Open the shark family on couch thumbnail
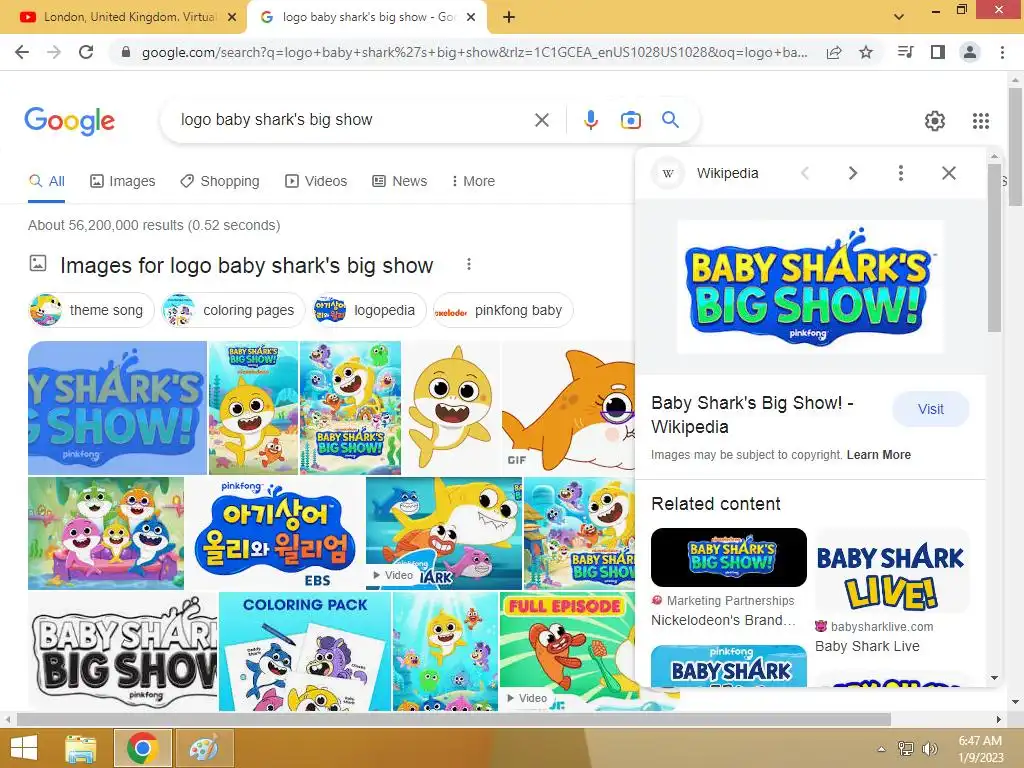 tap(106, 534)
